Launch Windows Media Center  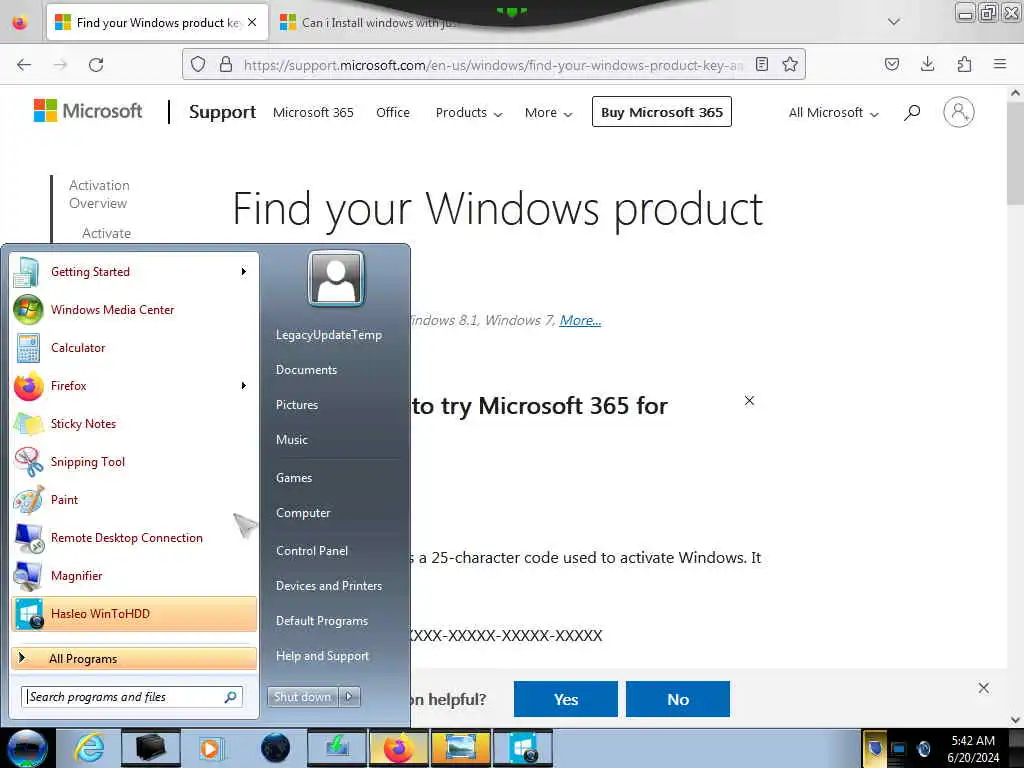click(x=134, y=310)
